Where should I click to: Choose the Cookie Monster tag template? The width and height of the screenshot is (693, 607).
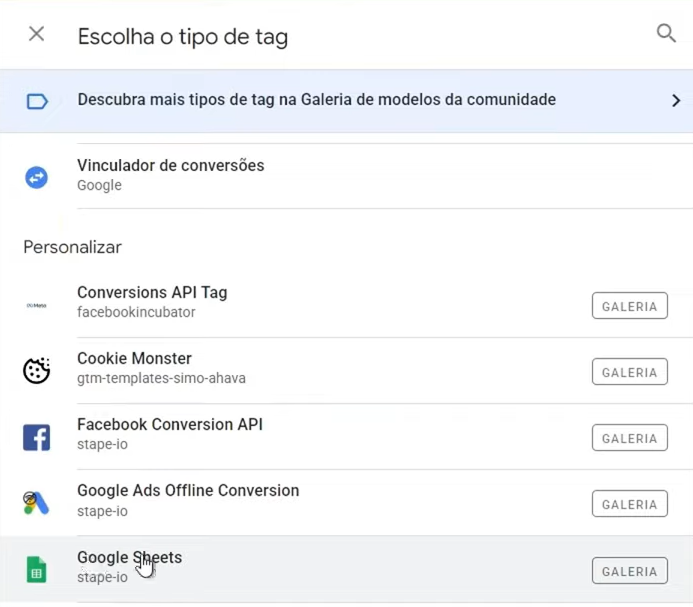click(134, 359)
